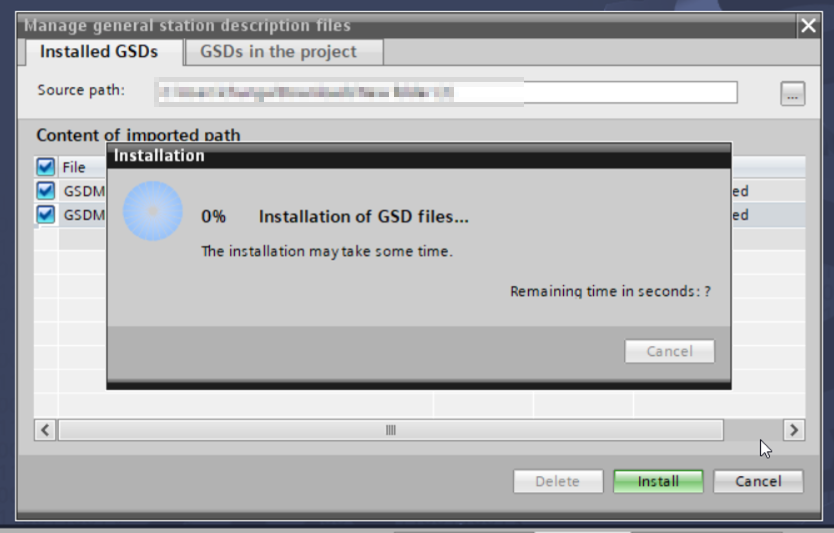Click into the Source path text field
The width and height of the screenshot is (834, 533).
[446, 93]
